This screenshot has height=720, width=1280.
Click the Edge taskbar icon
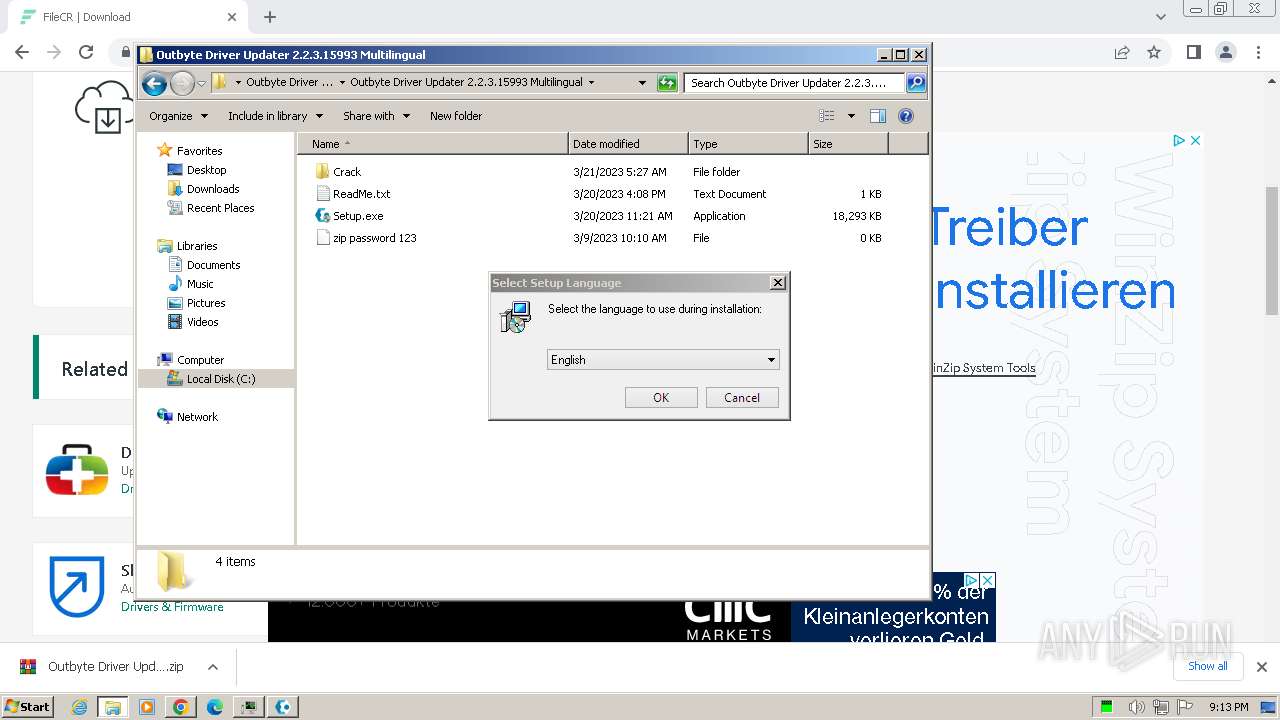click(215, 707)
